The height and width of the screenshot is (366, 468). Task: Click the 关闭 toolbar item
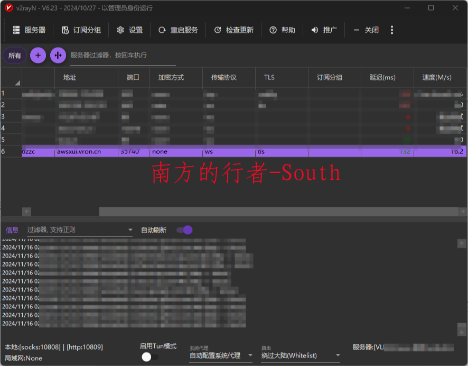[366, 30]
